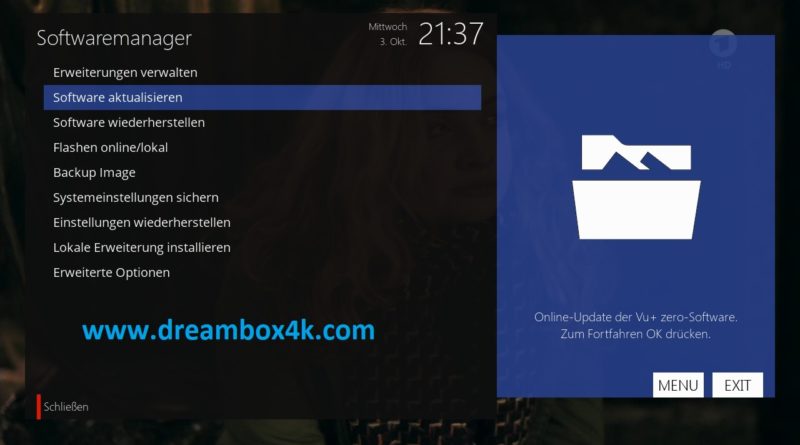This screenshot has height=445, width=800.
Task: Select Backup Image entry
Action: tap(262, 172)
